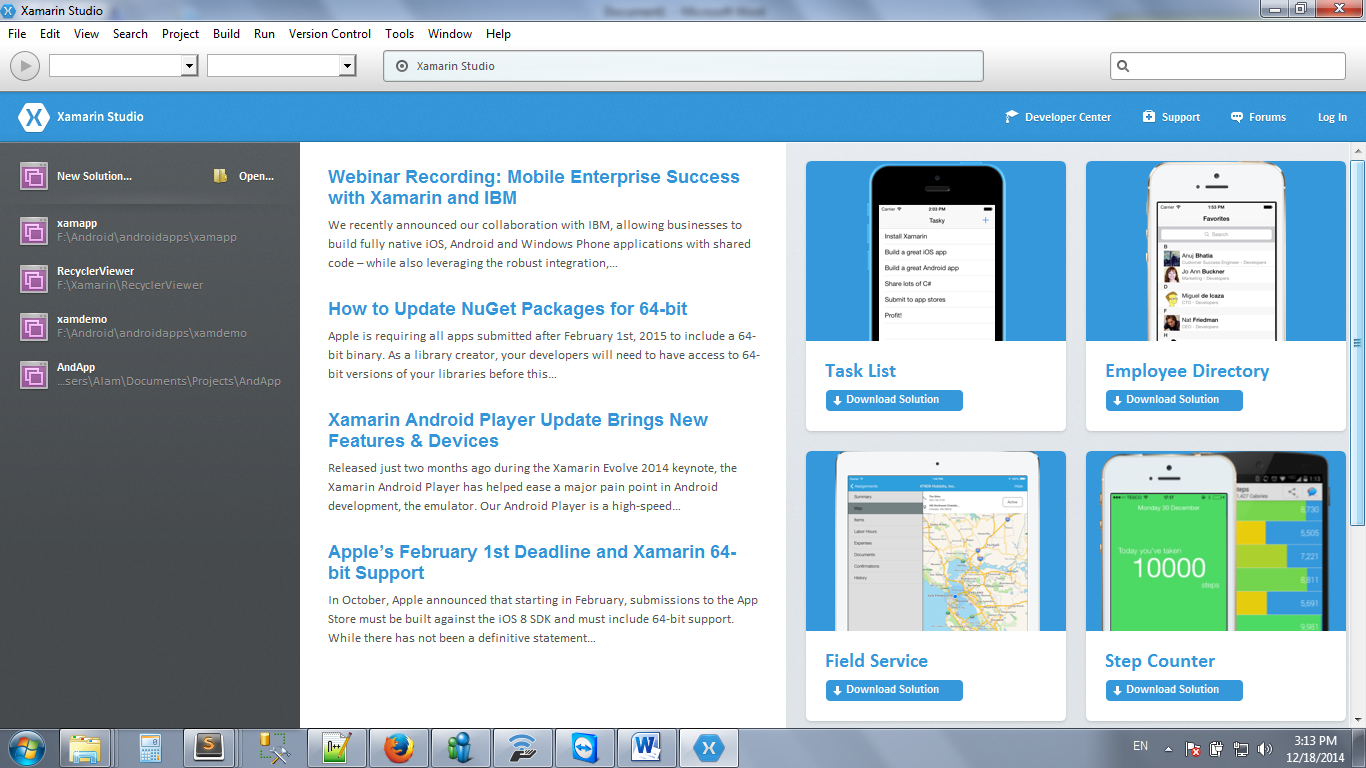This screenshot has width=1366, height=768.
Task: Click the New Solution icon
Action: [x=34, y=177]
